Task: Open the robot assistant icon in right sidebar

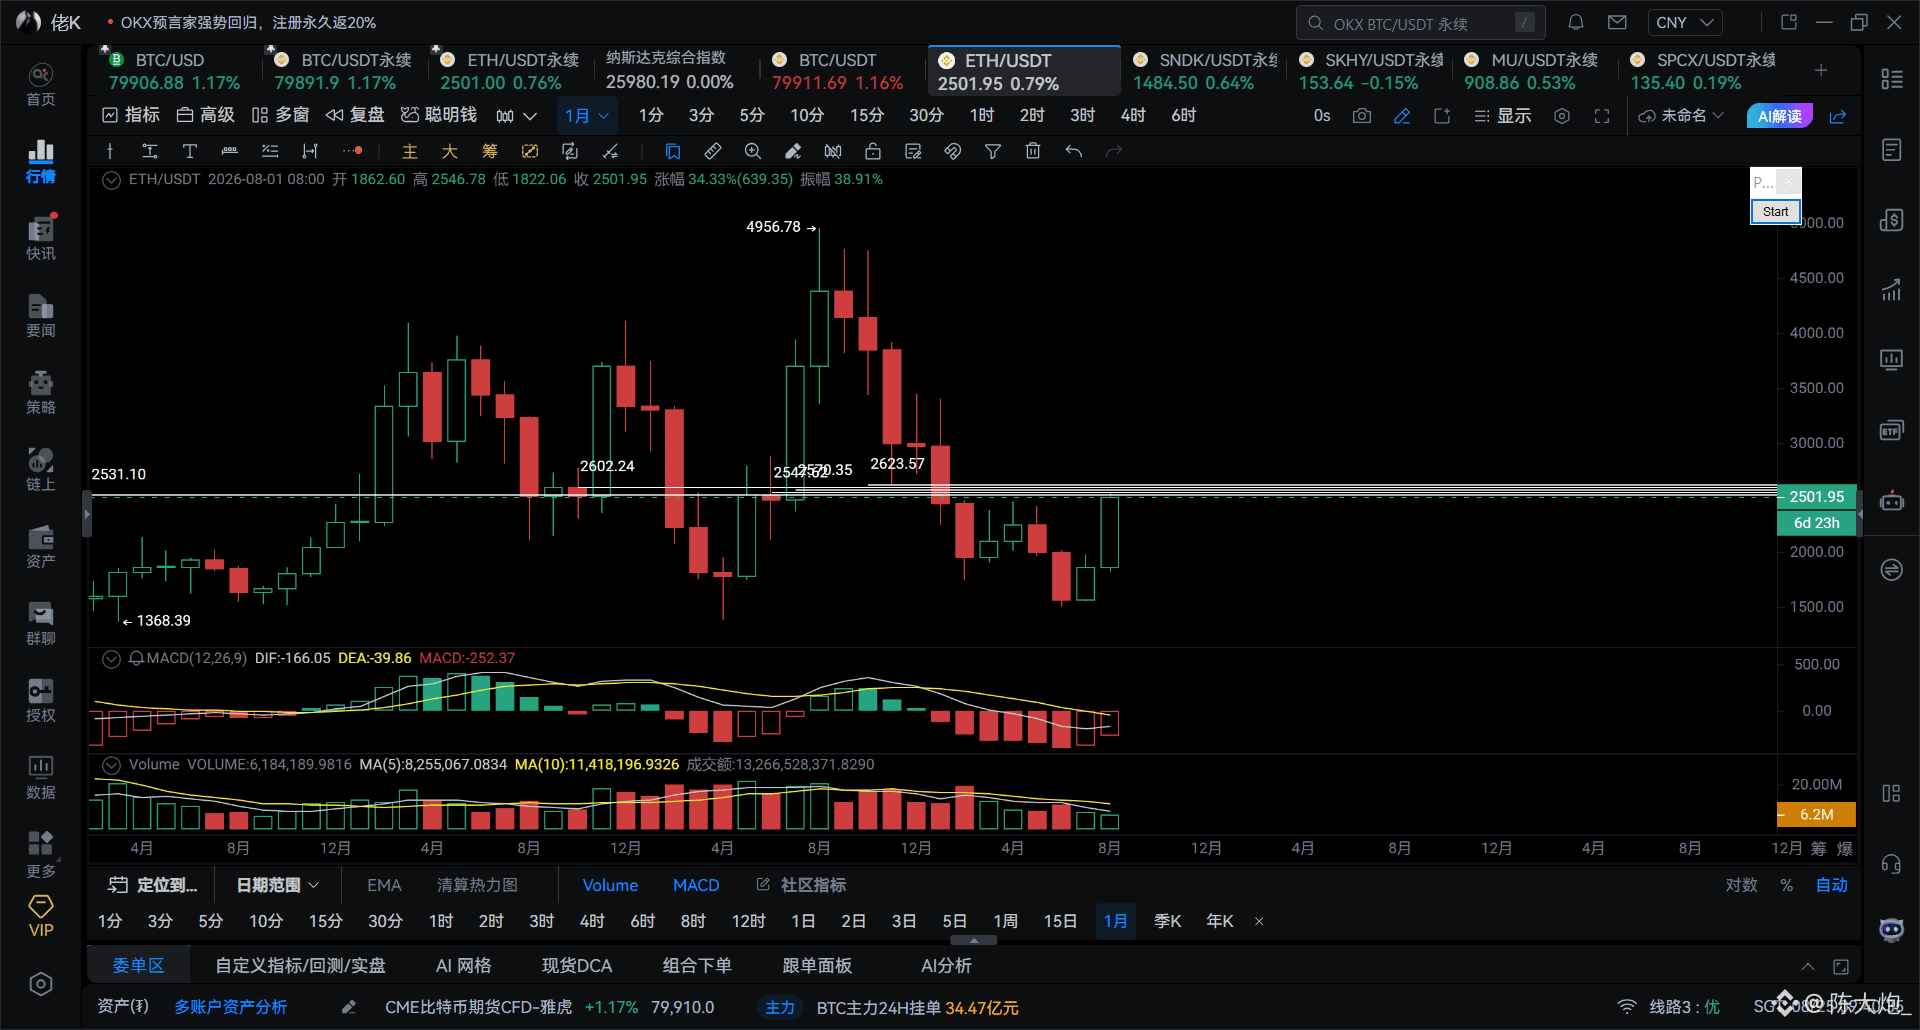Action: (x=1891, y=501)
